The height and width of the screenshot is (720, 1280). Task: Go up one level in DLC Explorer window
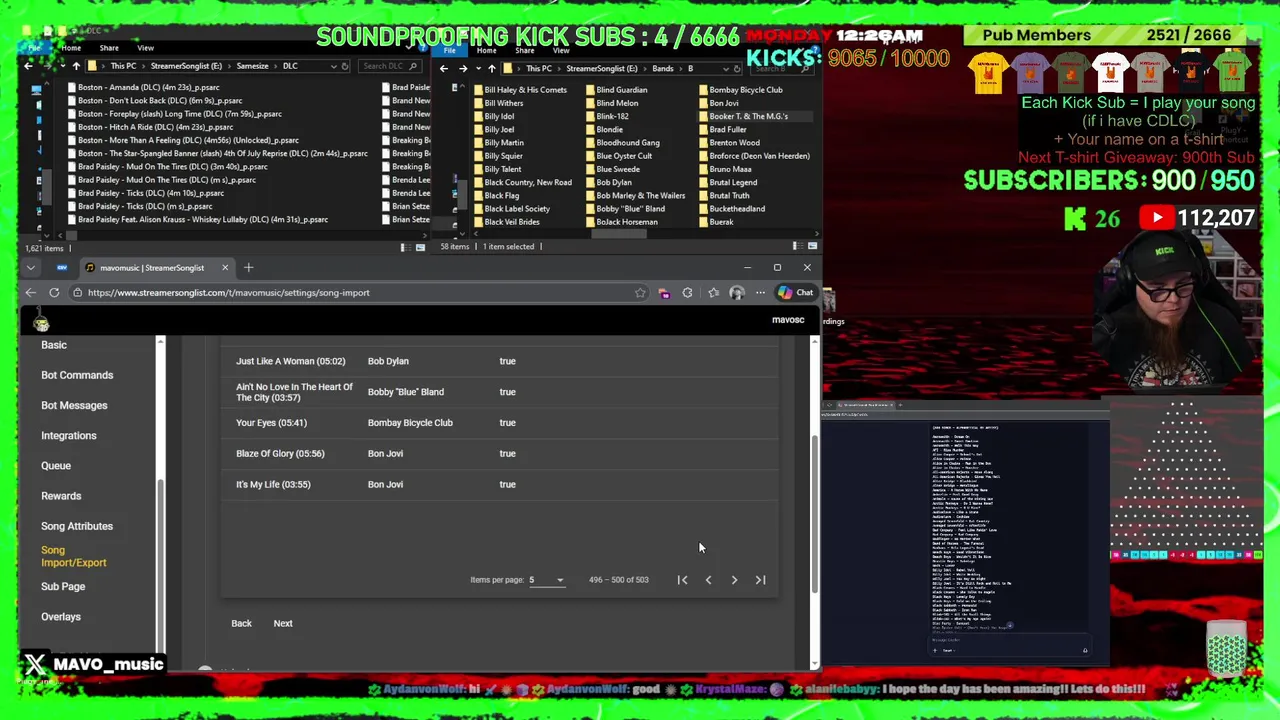76,66
